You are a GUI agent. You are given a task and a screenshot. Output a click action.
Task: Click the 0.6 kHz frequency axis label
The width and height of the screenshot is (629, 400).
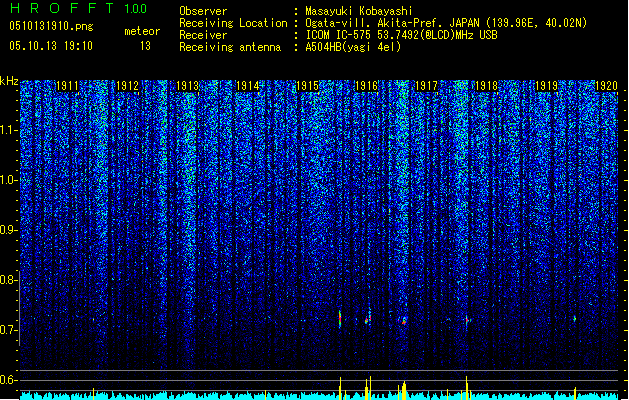pos(9,380)
